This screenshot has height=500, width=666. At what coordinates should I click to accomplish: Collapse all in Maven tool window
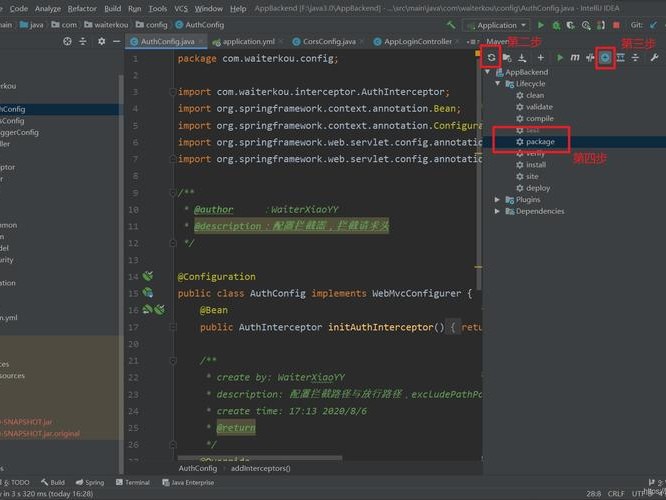(635, 57)
